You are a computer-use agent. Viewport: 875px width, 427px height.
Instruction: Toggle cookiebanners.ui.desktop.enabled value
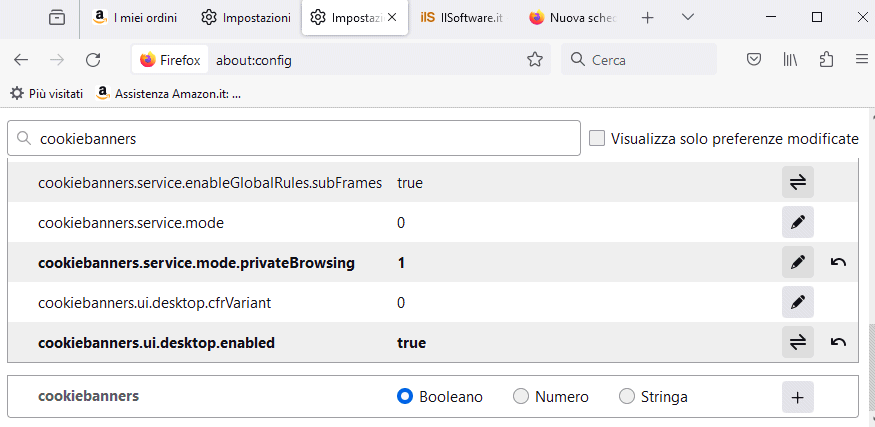point(797,342)
